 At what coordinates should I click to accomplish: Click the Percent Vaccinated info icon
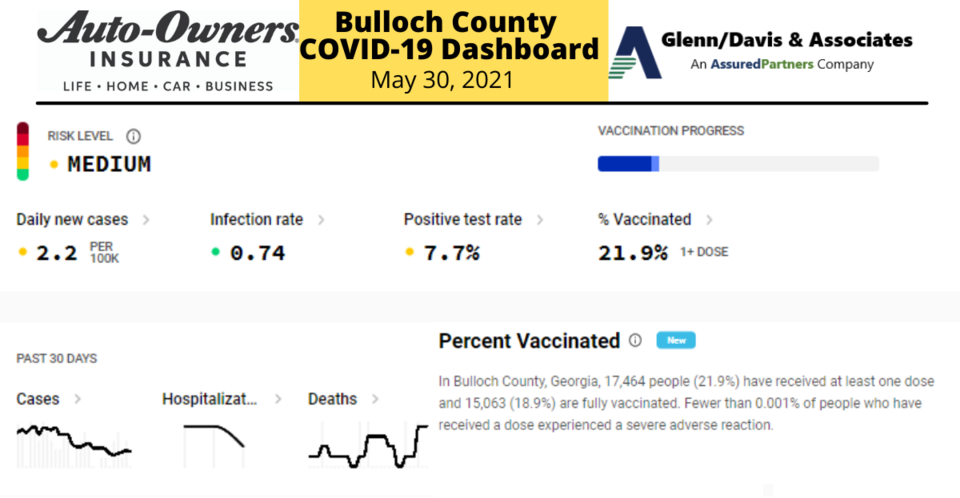636,341
